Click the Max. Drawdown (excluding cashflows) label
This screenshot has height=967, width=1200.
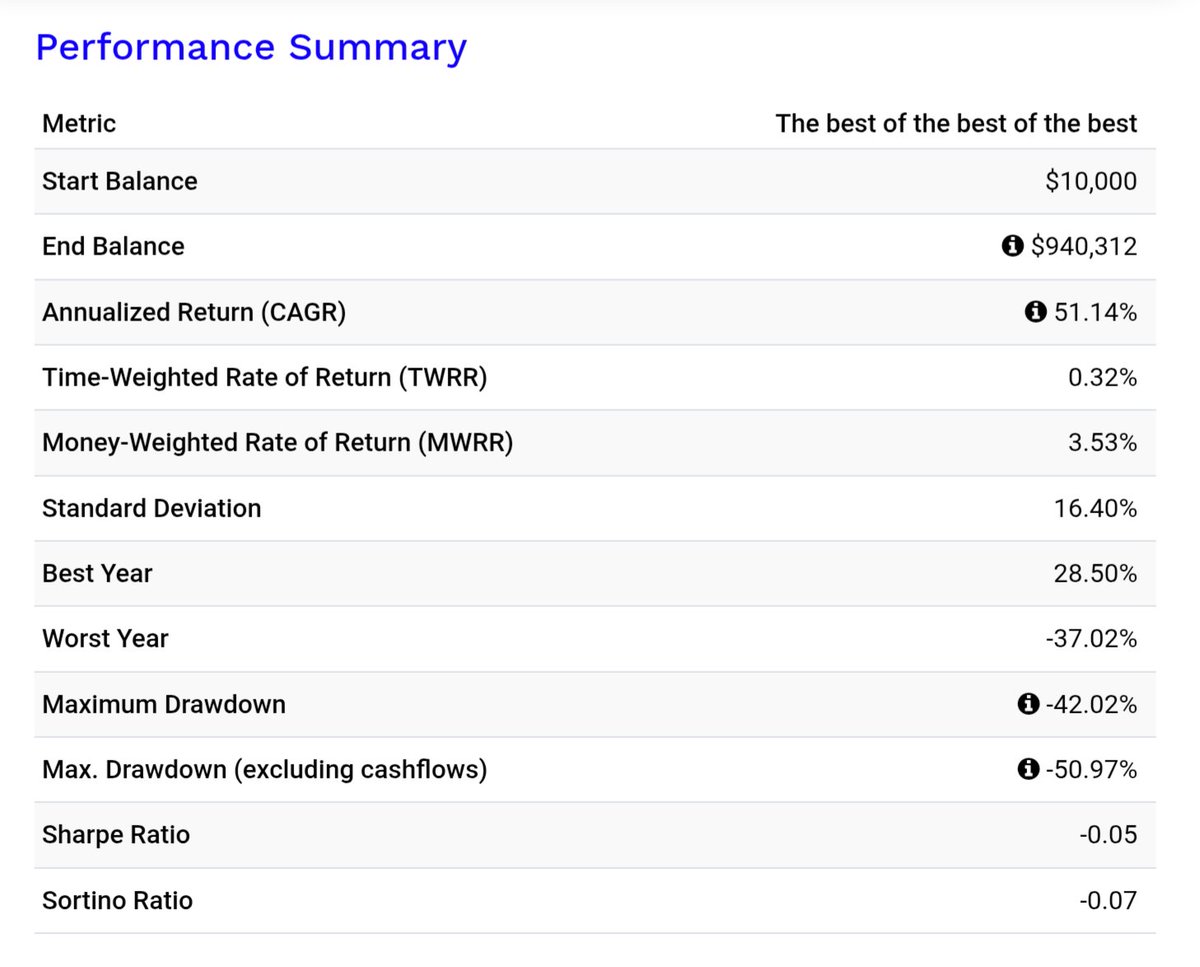coord(265,769)
